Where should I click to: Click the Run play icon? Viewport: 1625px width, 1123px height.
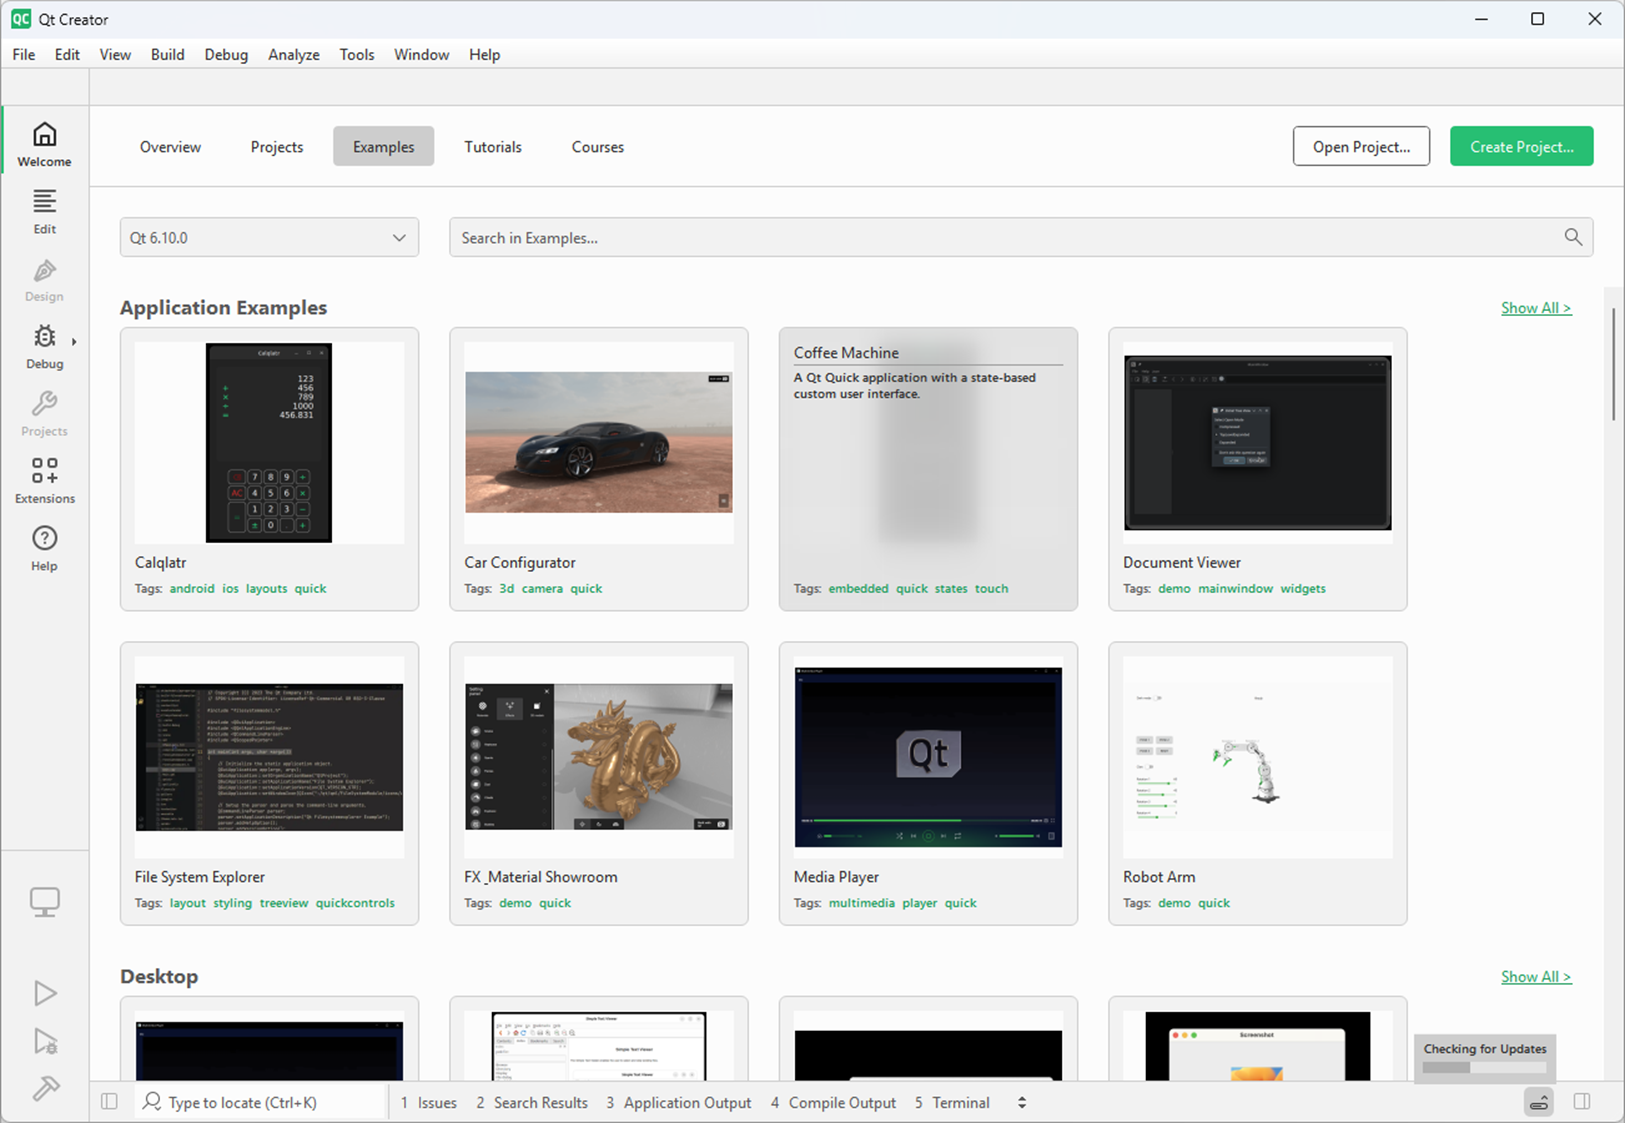pyautogui.click(x=45, y=993)
